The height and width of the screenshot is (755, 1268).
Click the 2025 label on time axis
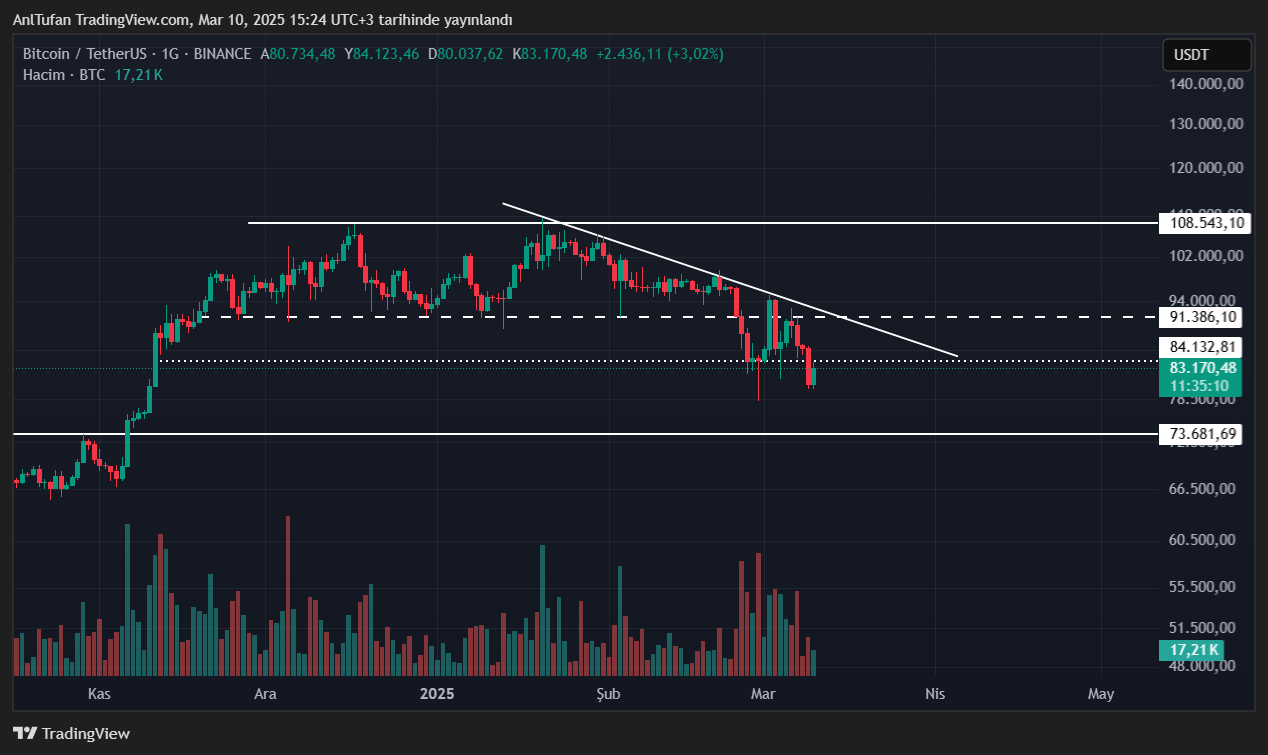point(436,693)
